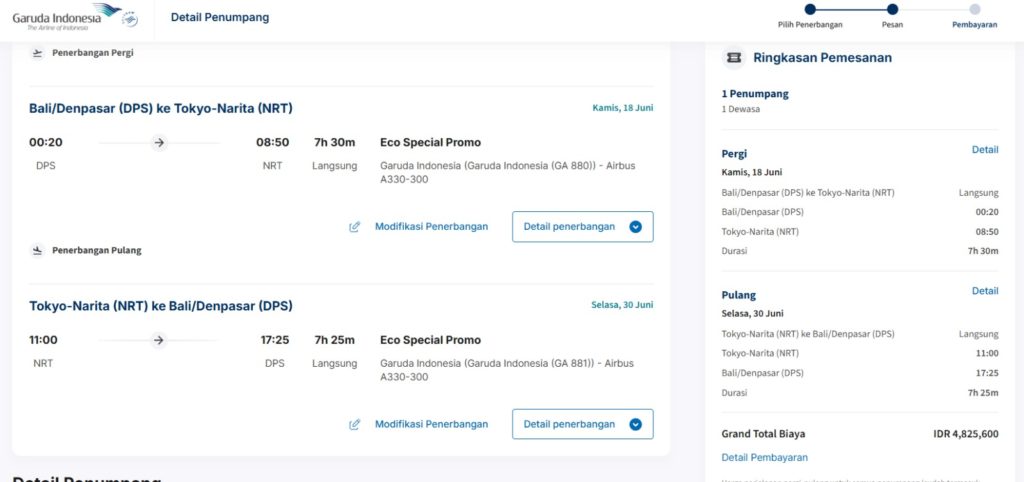This screenshot has width=1024, height=482.
Task: Open the Detail link in the Pergi summary
Action: (x=985, y=150)
